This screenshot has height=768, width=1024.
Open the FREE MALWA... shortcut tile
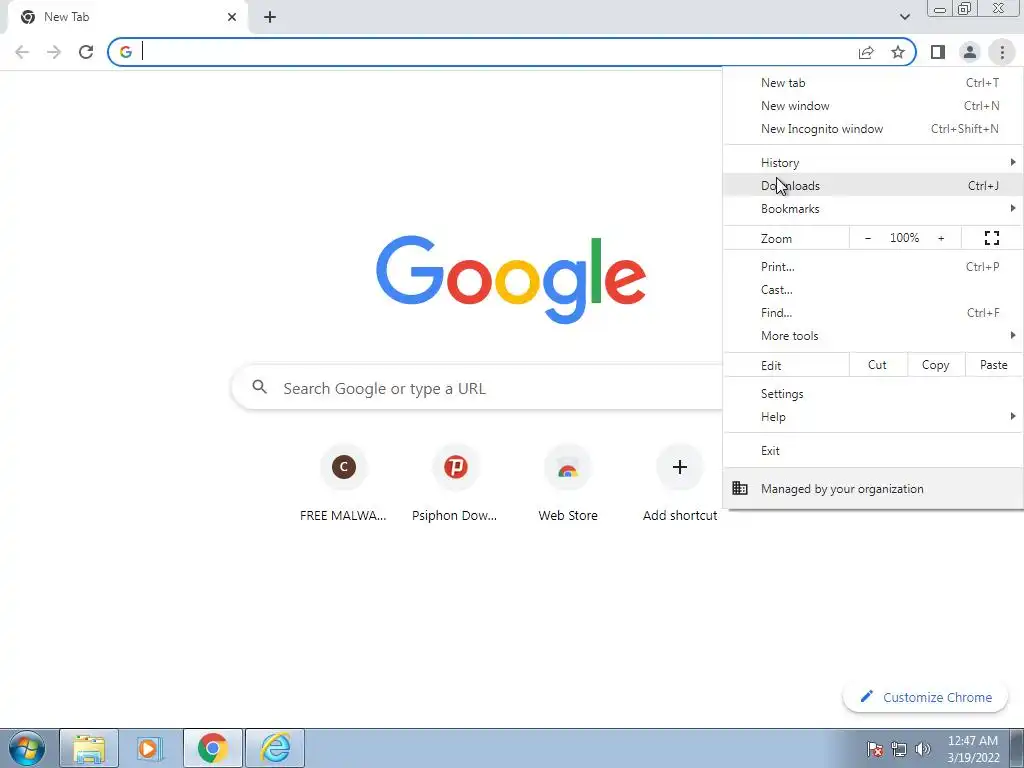coord(344,485)
